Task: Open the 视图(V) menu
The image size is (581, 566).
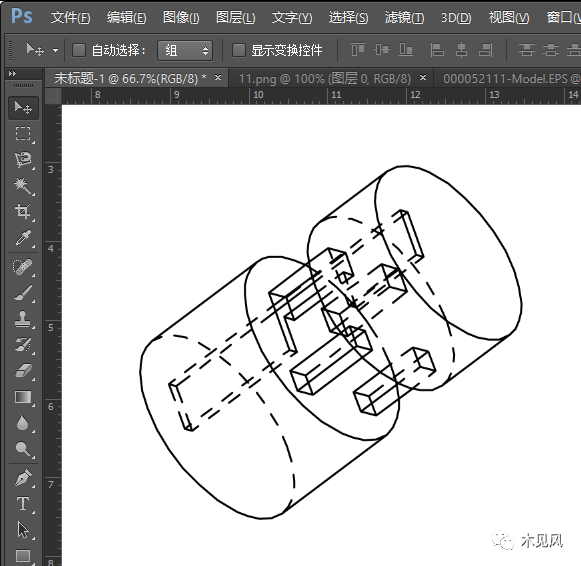Action: tap(509, 17)
